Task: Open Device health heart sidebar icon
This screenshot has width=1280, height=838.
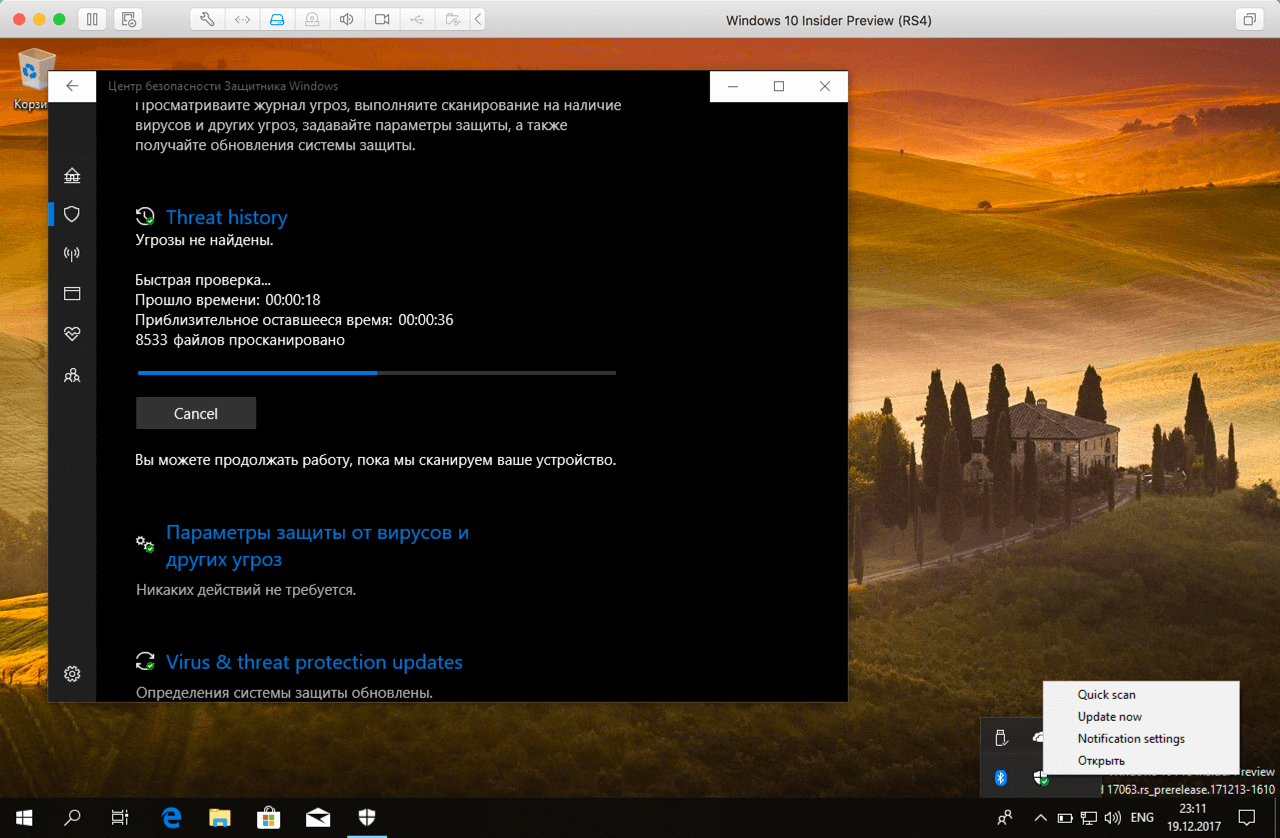Action: 72,334
